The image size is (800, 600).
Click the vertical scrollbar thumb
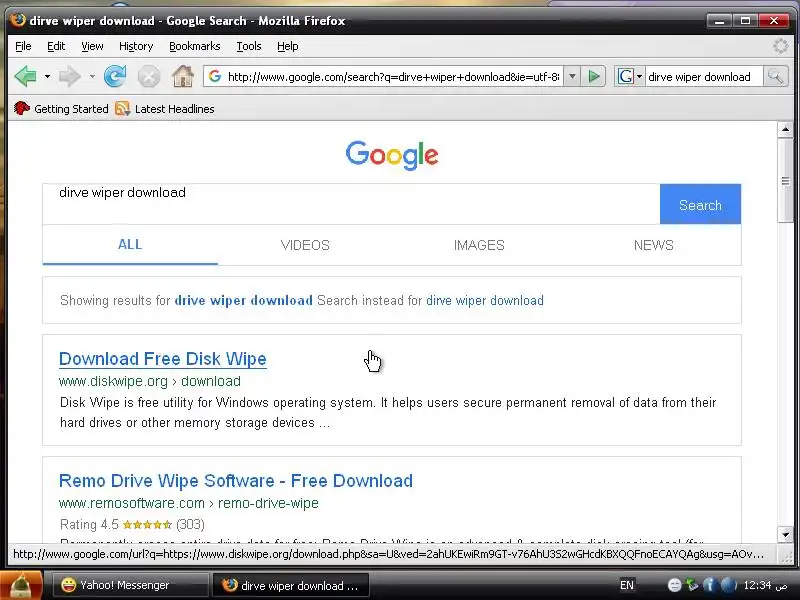point(786,180)
